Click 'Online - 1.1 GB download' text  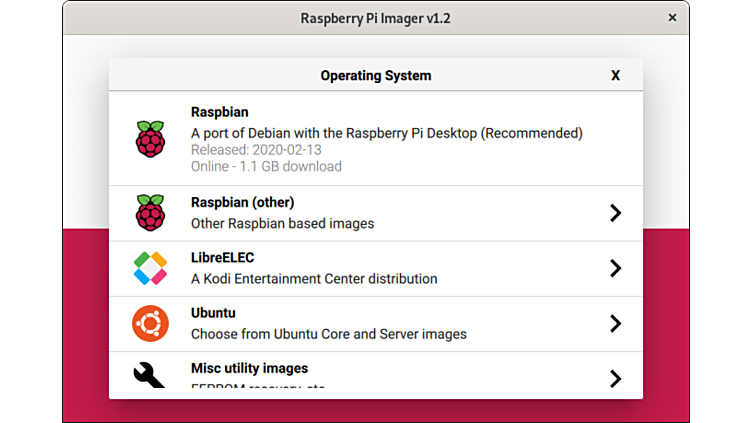point(266,166)
